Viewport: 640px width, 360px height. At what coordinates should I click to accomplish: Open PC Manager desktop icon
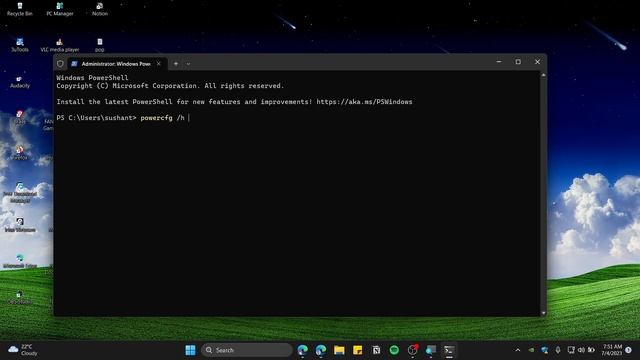click(60, 9)
